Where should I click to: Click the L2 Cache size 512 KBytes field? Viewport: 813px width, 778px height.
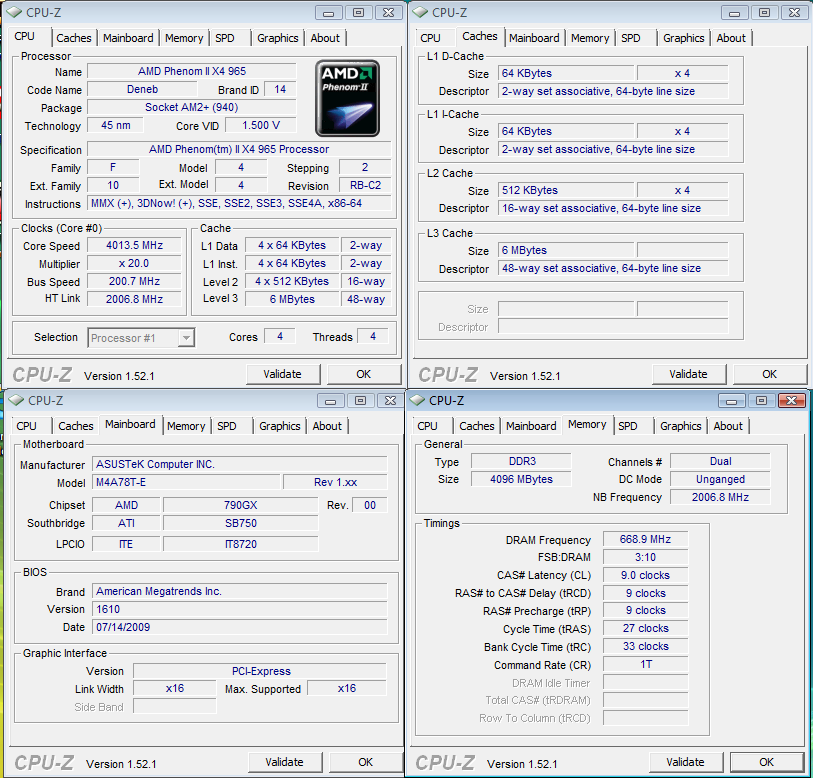click(566, 190)
